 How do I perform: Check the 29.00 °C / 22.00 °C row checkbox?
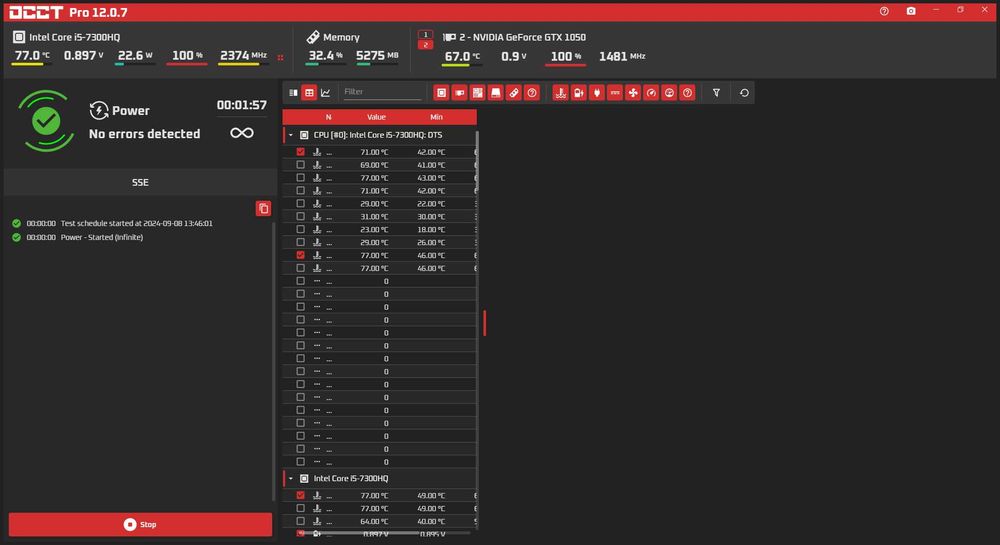click(300, 203)
